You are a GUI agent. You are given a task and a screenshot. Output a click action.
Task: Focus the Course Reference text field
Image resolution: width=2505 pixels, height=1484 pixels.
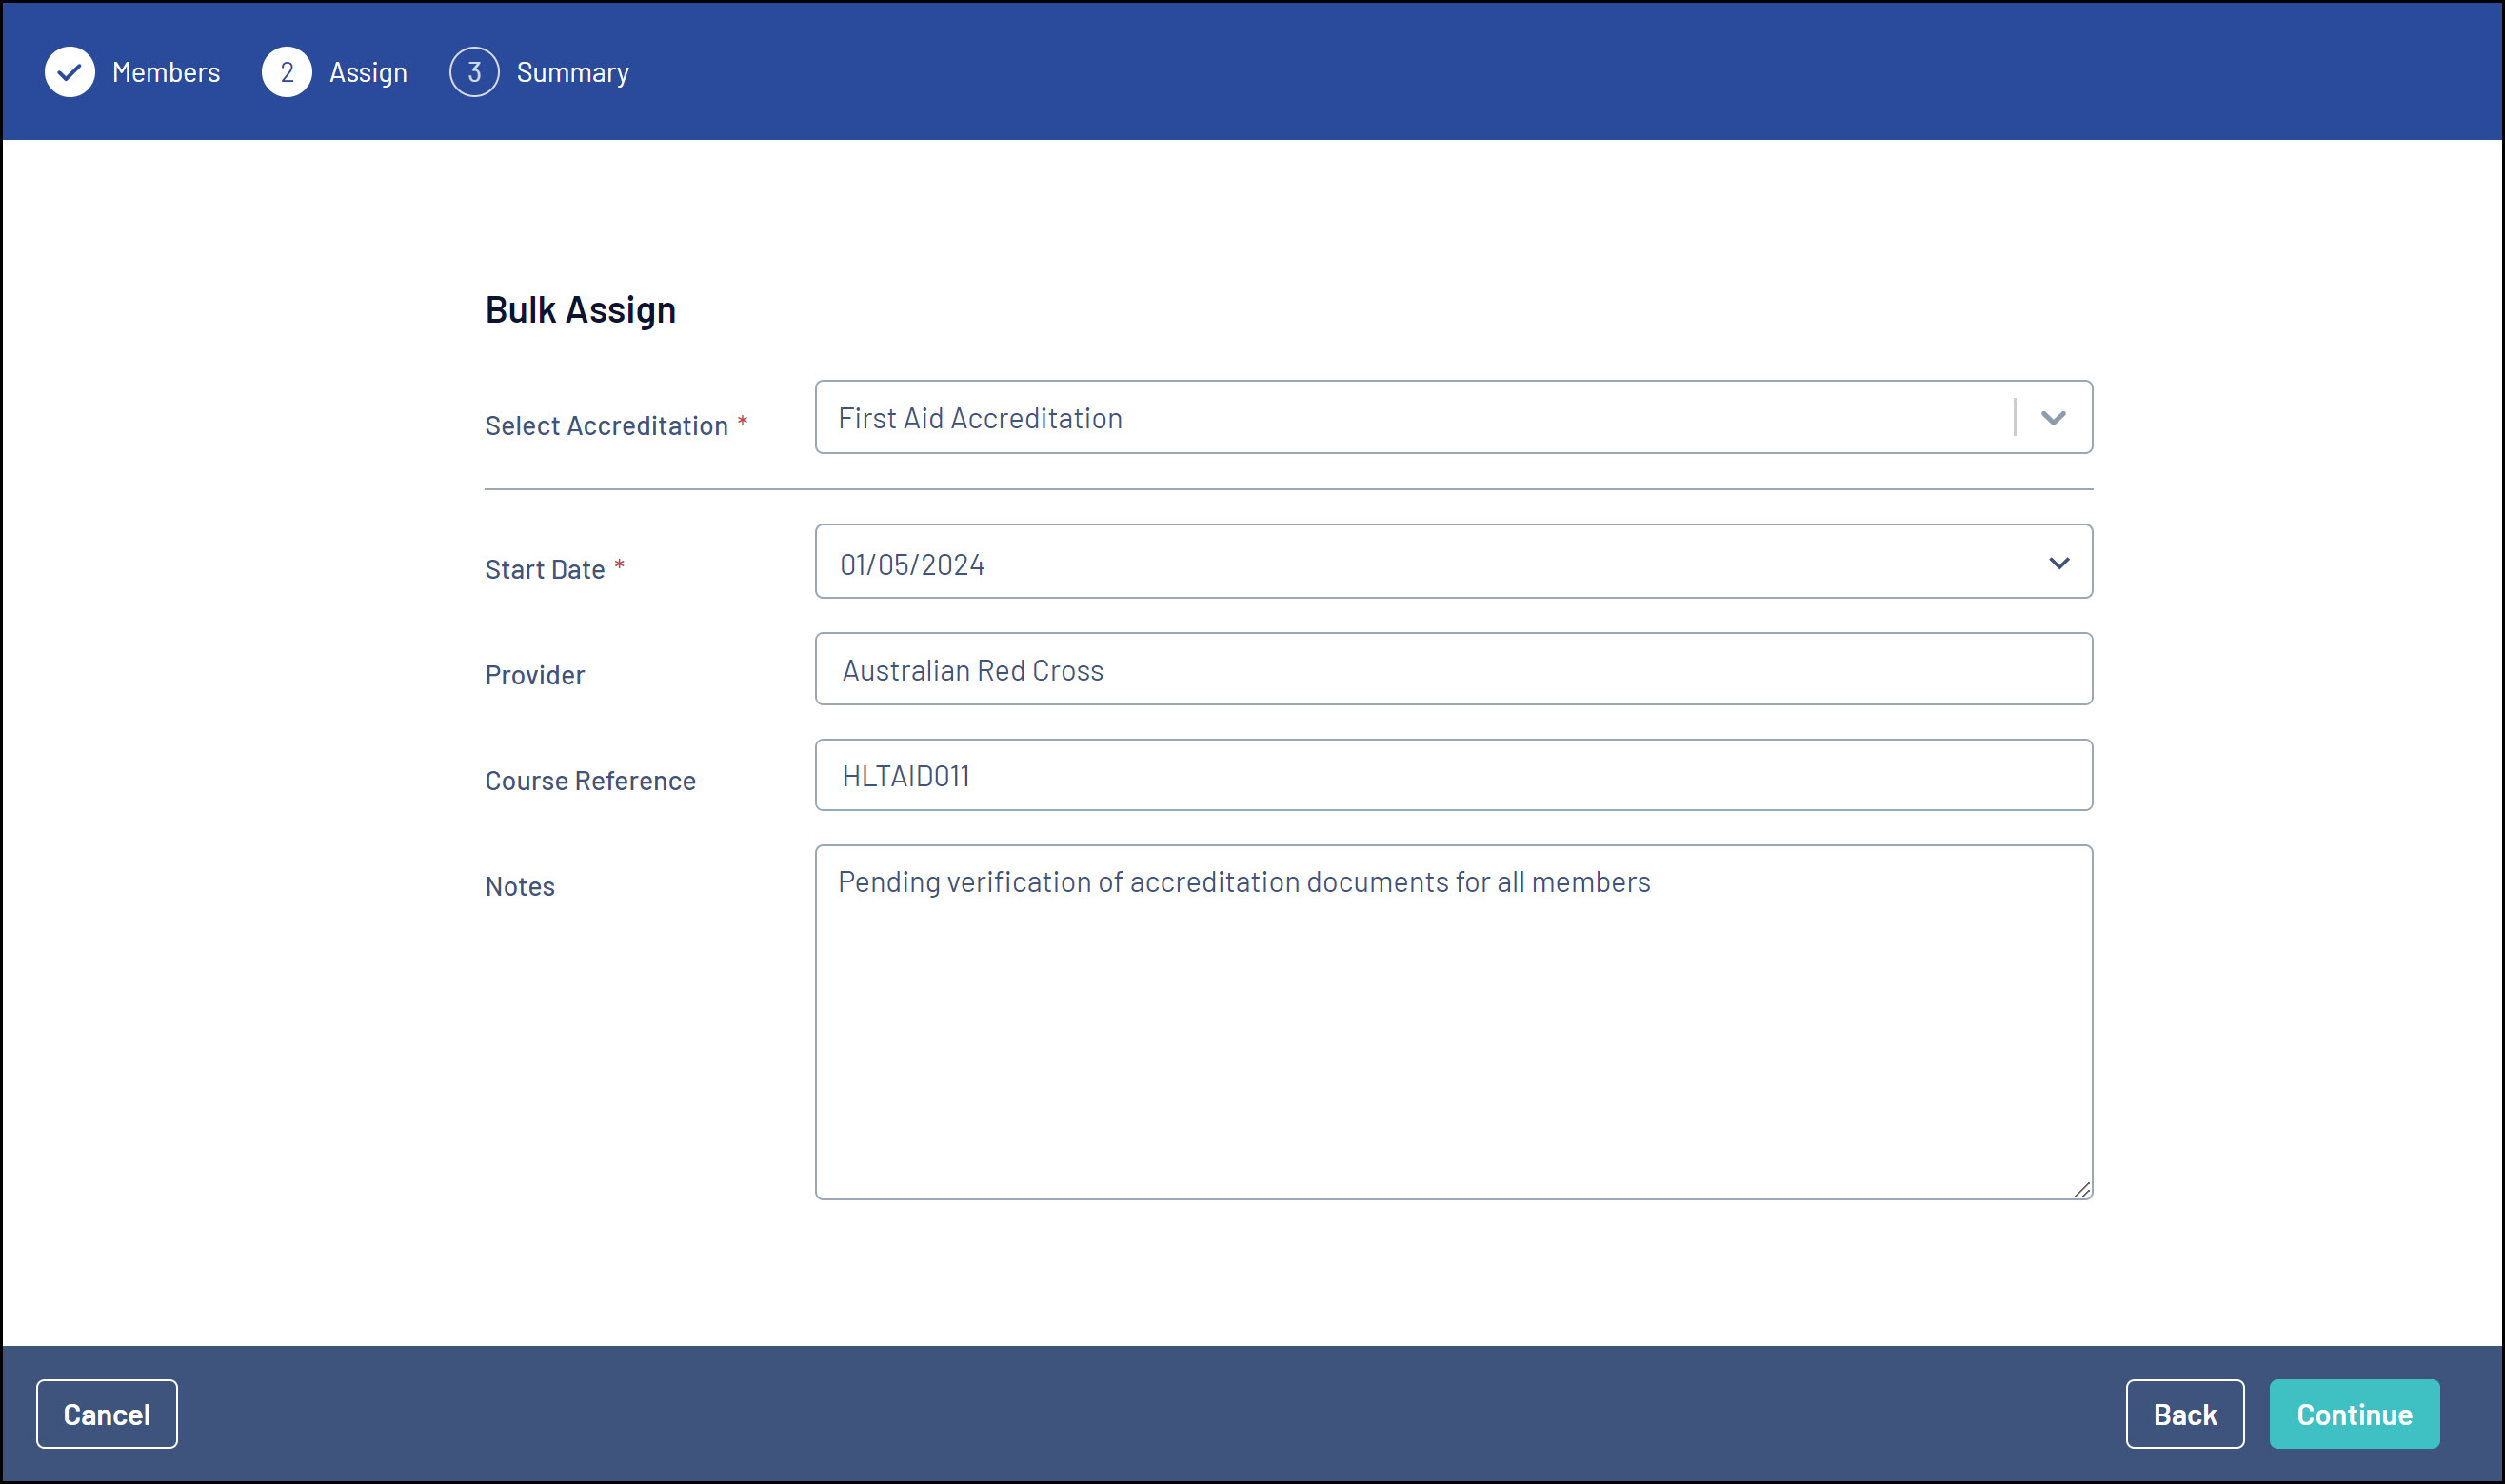pyautogui.click(x=1452, y=775)
